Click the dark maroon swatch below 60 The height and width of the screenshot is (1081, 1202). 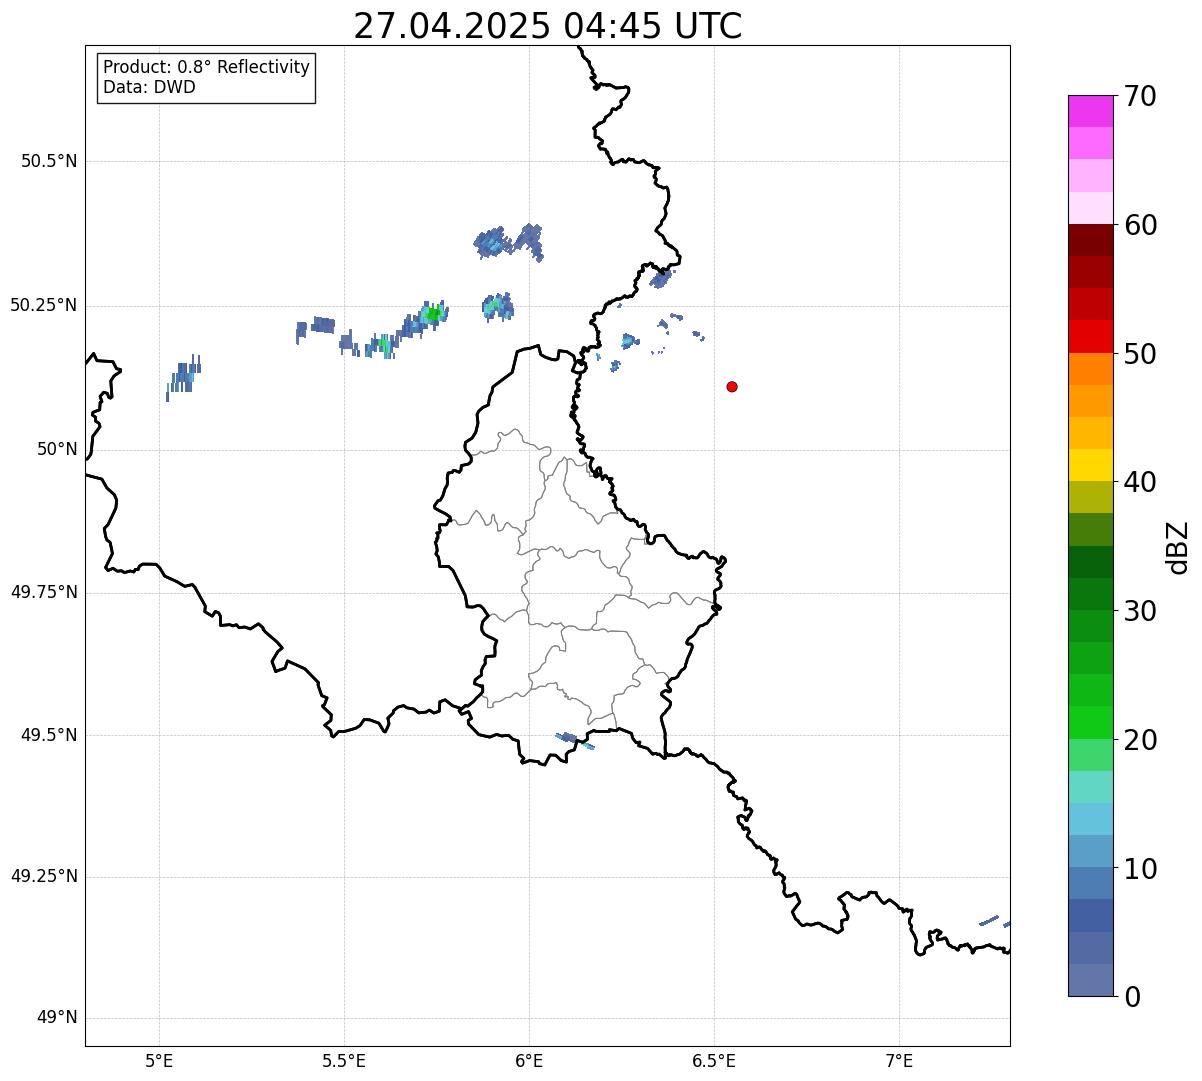coord(1090,240)
